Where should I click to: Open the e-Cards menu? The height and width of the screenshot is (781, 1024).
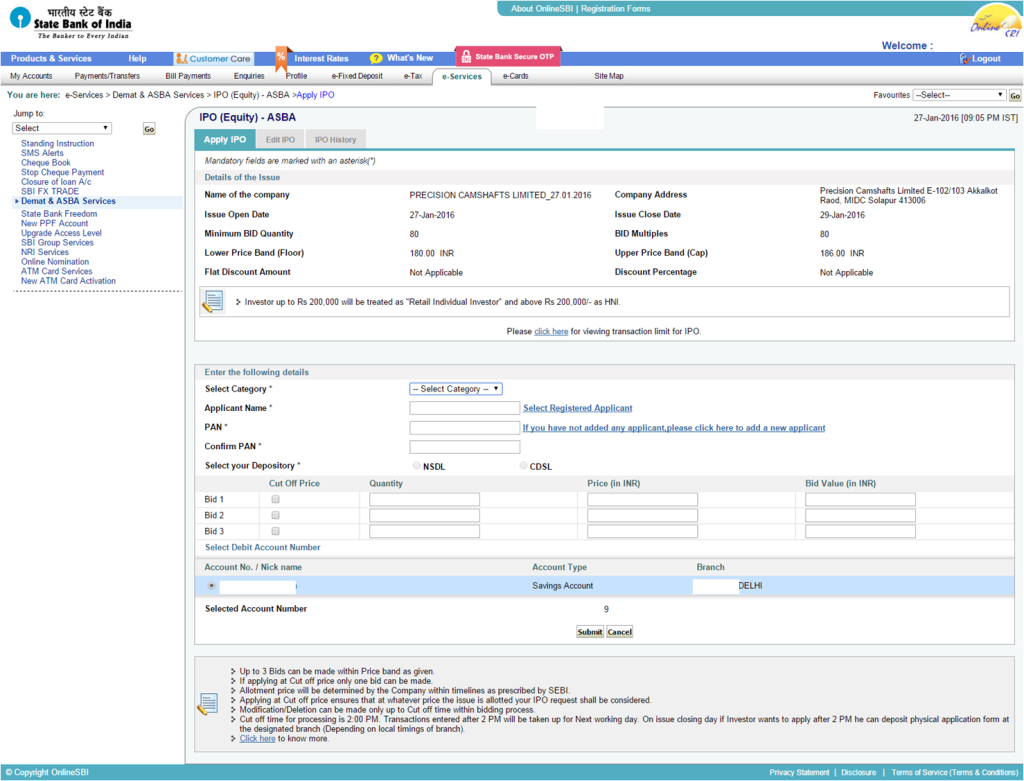(x=515, y=76)
